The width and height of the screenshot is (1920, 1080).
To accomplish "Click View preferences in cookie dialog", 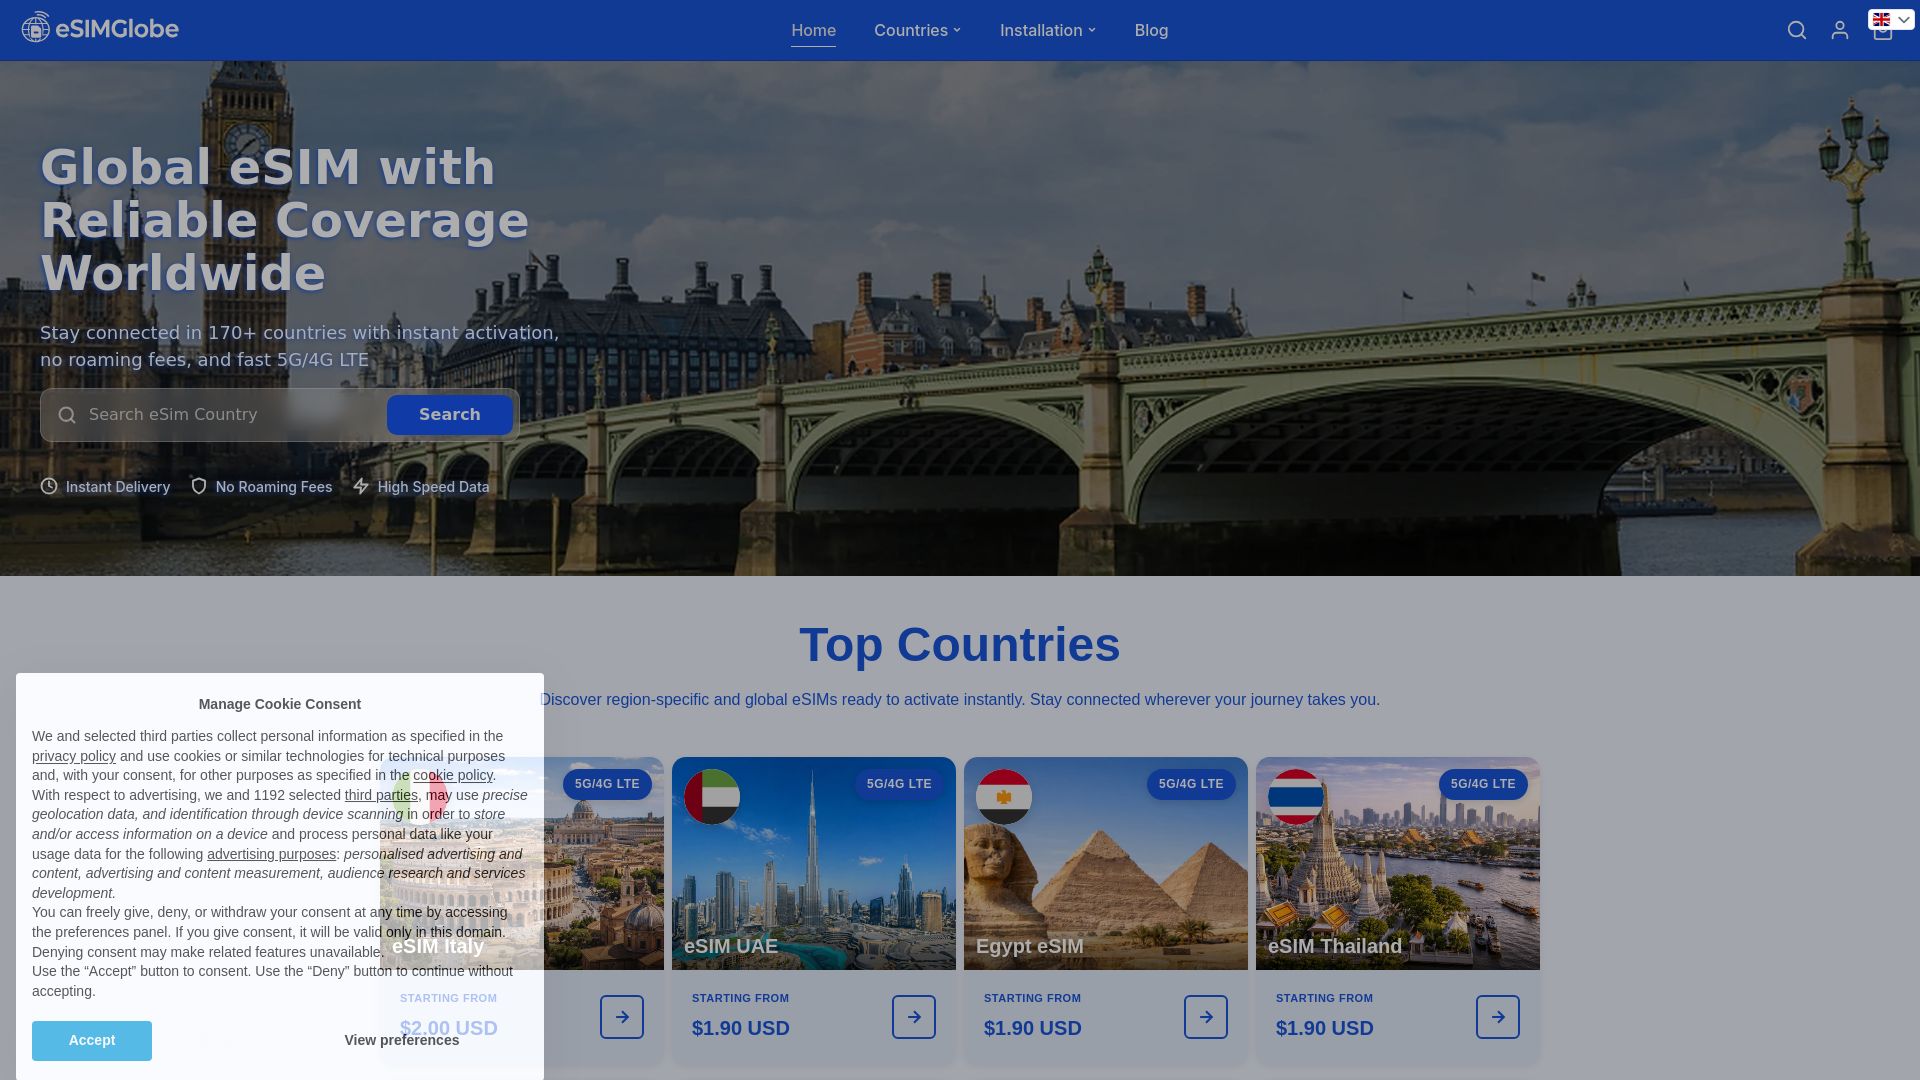I will pos(402,1041).
